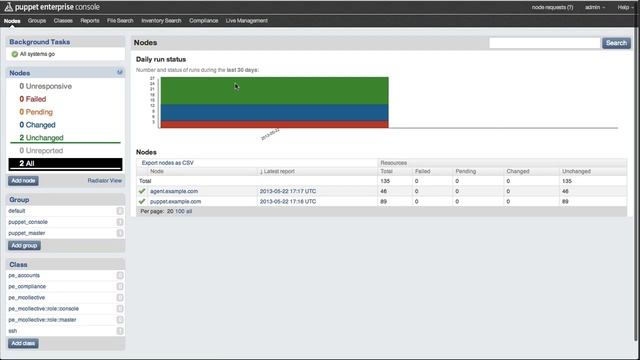Click the Background Tasks heading

tap(40, 42)
